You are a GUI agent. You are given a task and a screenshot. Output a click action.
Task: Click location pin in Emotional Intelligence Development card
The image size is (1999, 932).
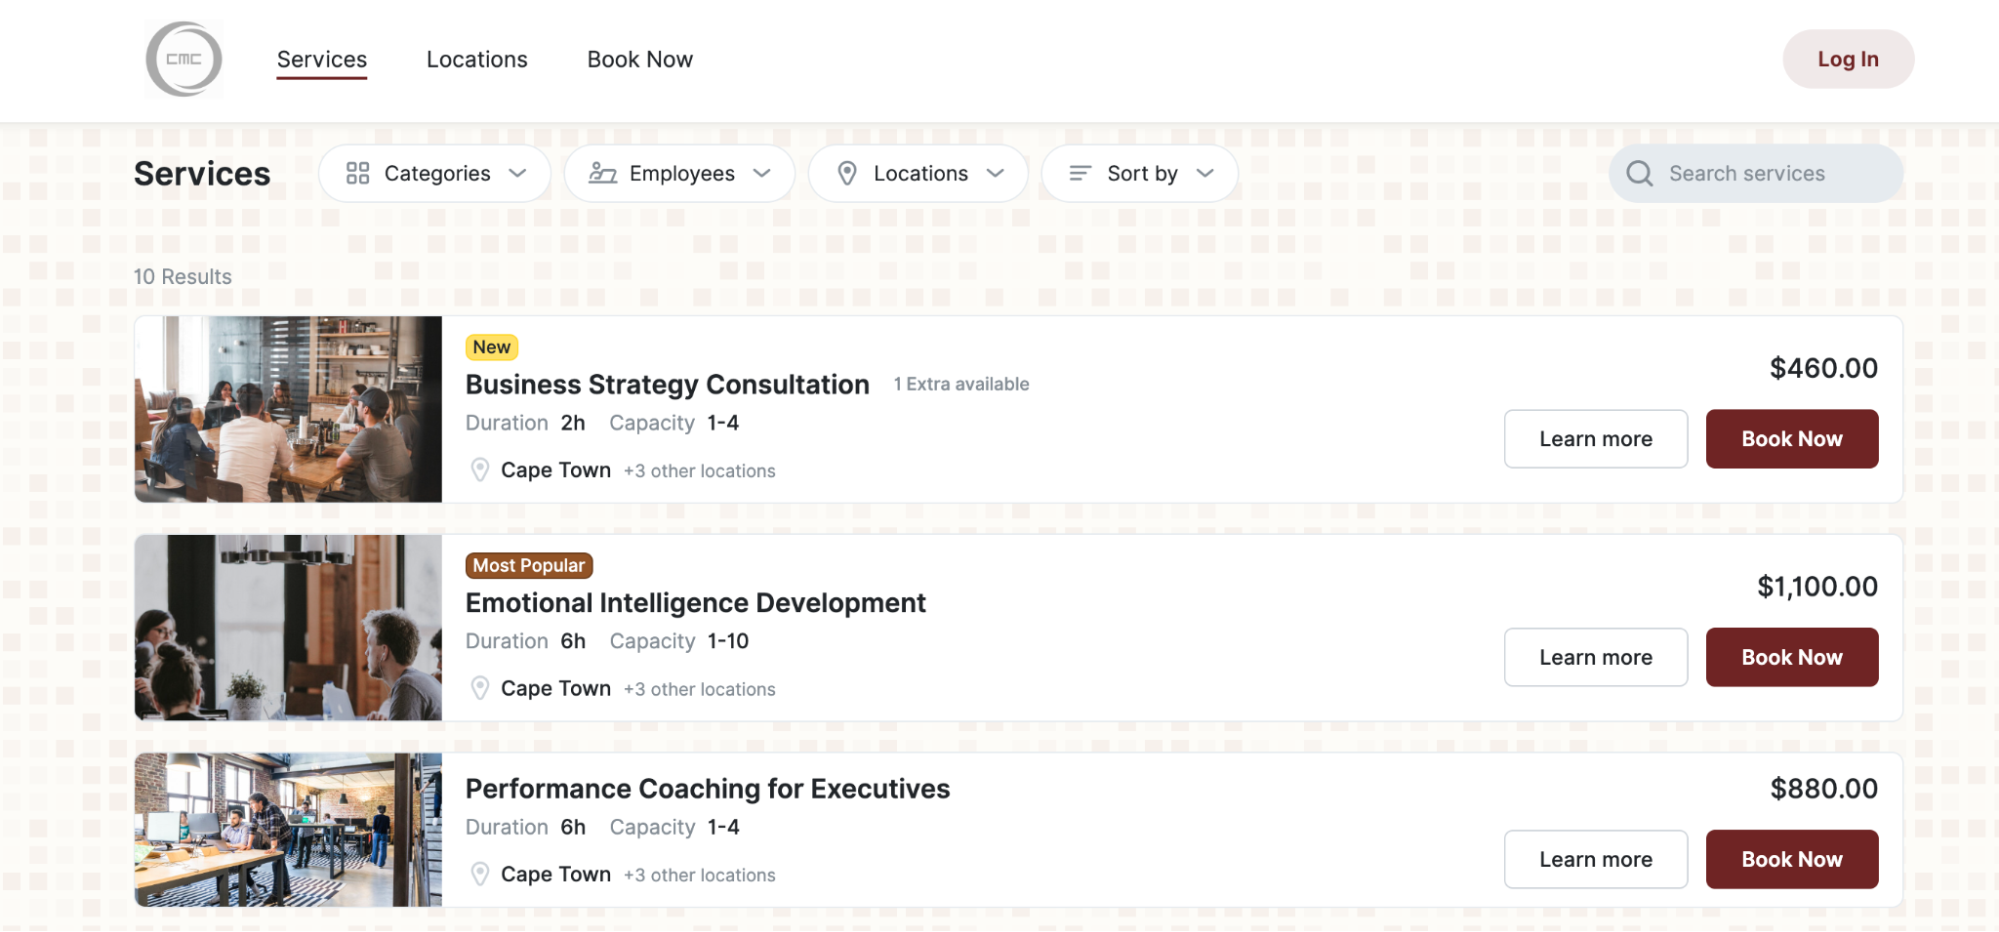(480, 688)
